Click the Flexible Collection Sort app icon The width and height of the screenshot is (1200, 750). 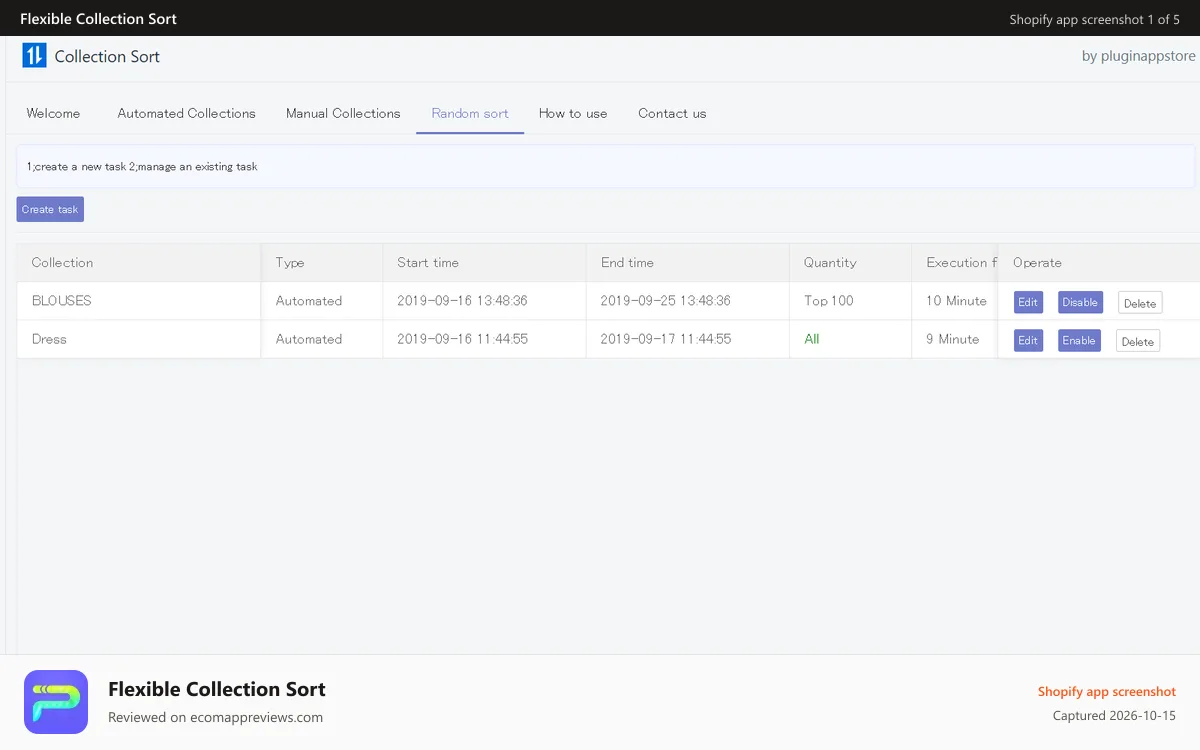tap(56, 702)
